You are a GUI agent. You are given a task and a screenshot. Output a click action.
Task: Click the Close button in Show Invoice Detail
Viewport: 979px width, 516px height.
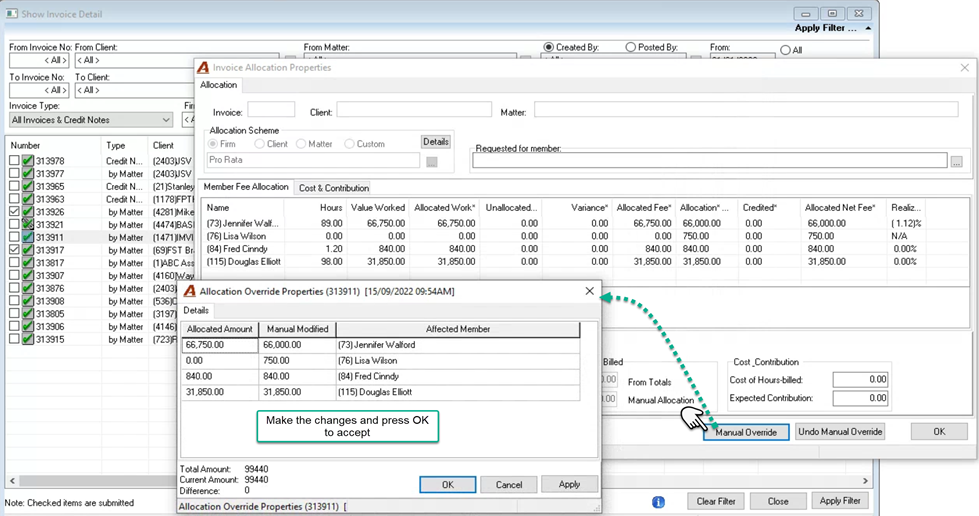tap(777, 501)
